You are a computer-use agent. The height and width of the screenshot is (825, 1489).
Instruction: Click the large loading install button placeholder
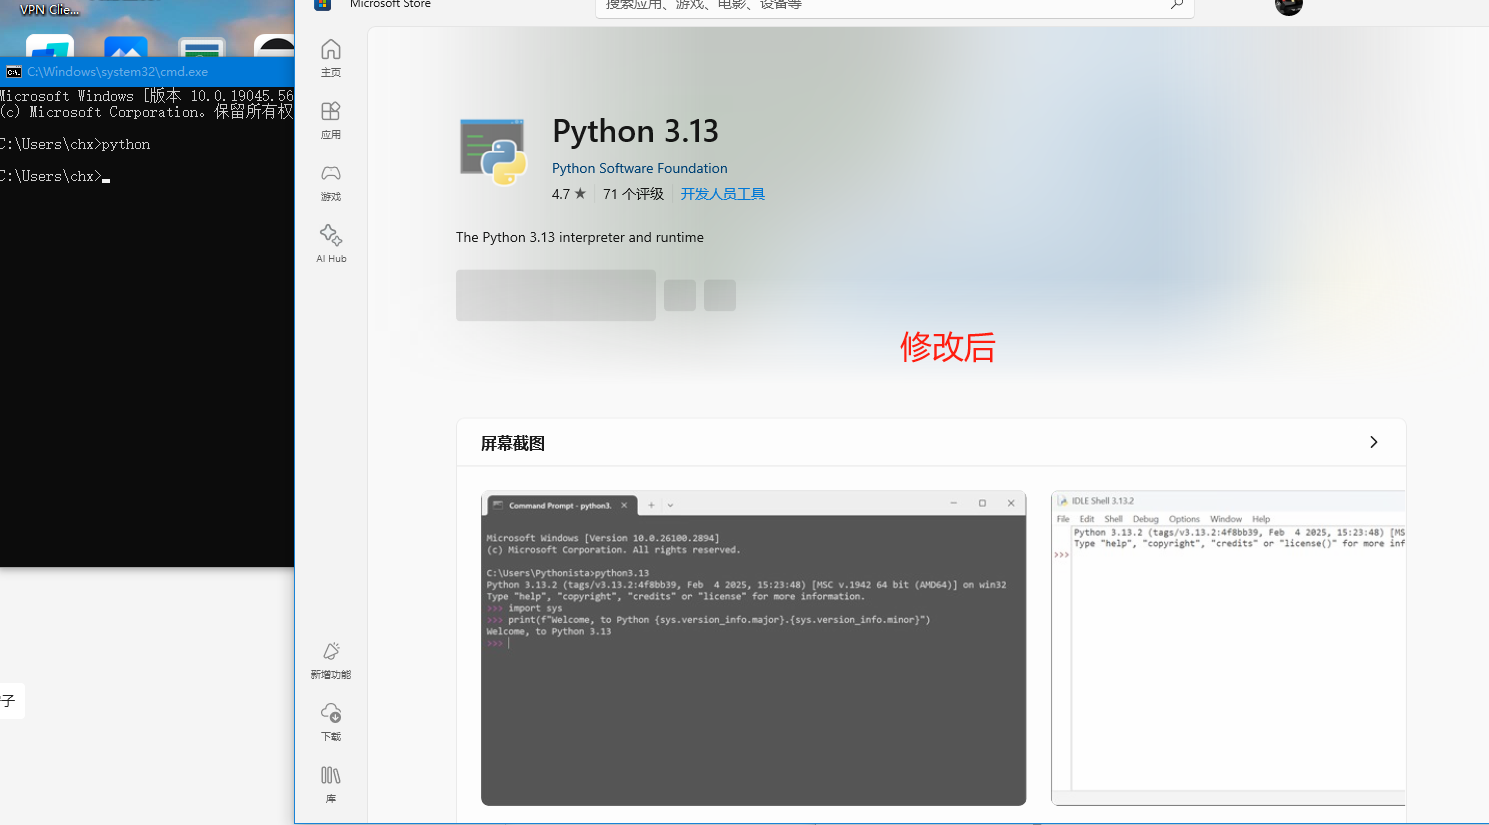pos(556,295)
